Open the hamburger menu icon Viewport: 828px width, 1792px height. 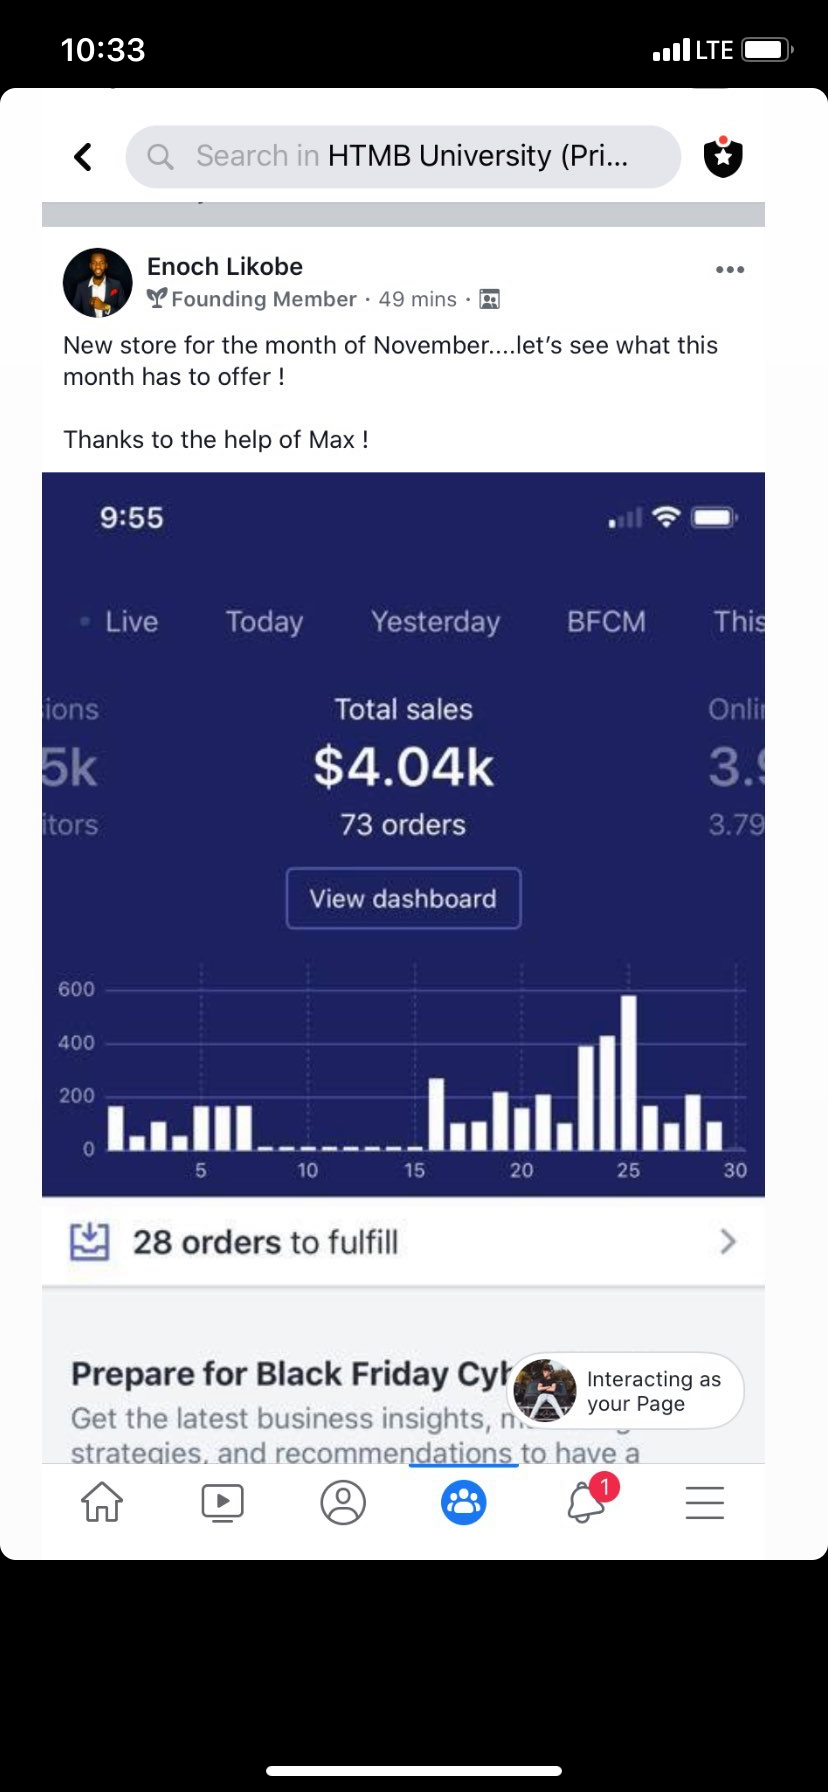[x=704, y=1502]
